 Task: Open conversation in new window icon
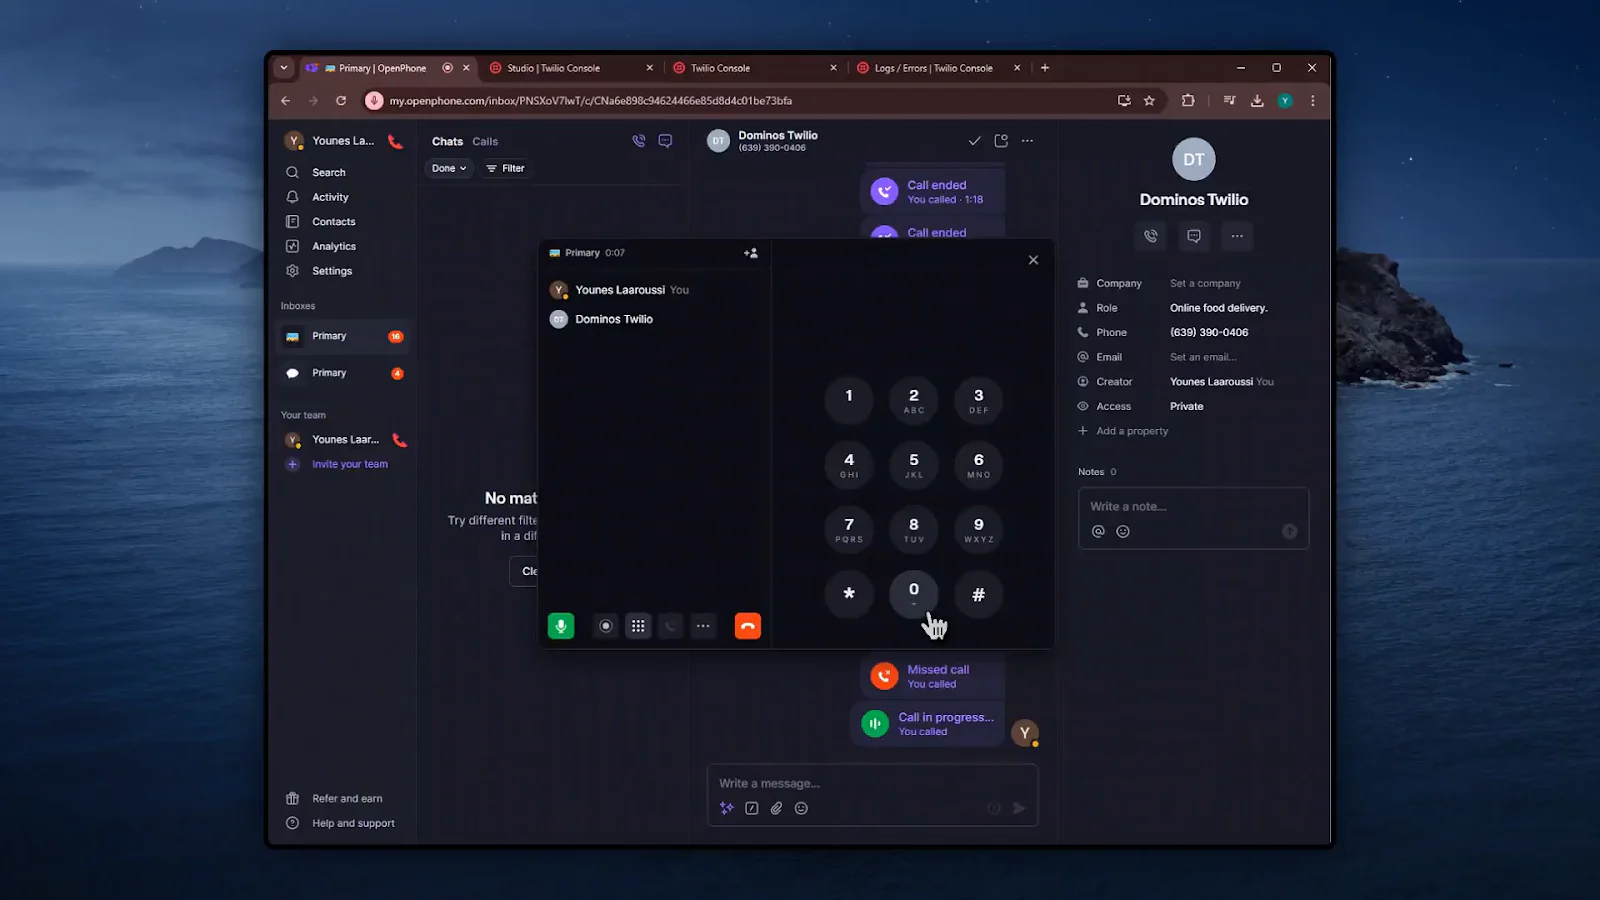[x=1001, y=141]
